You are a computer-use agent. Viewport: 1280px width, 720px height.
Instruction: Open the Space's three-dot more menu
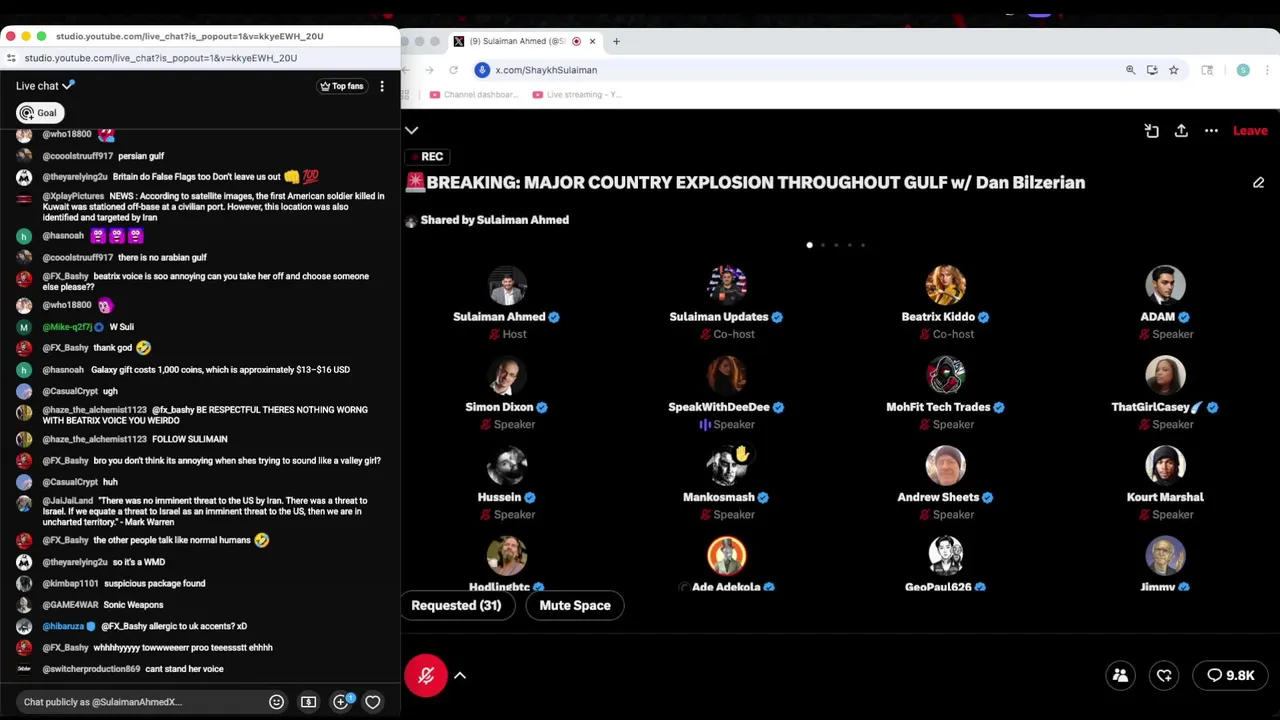pos(1211,131)
